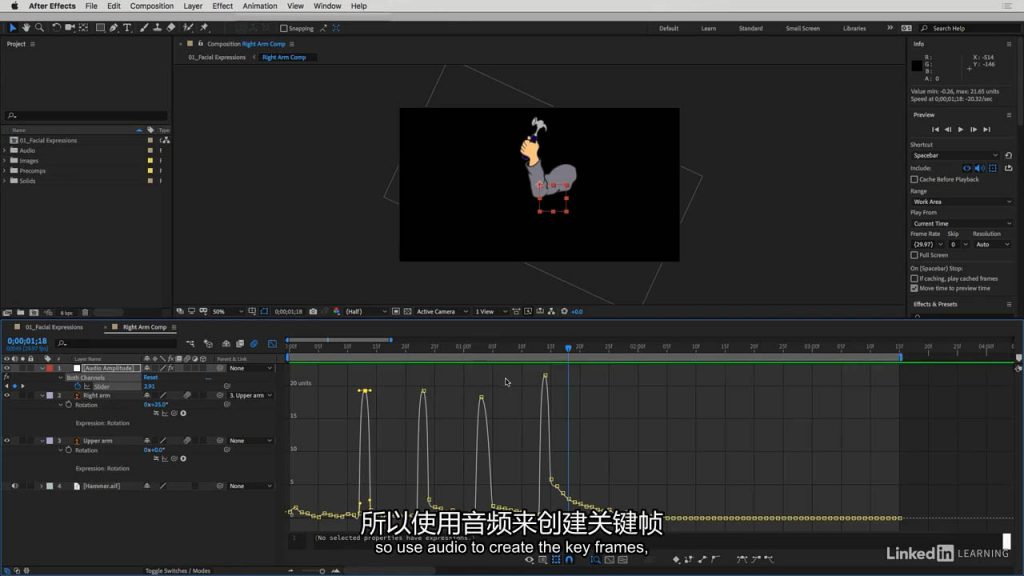Open the Layer menu

tap(193, 6)
